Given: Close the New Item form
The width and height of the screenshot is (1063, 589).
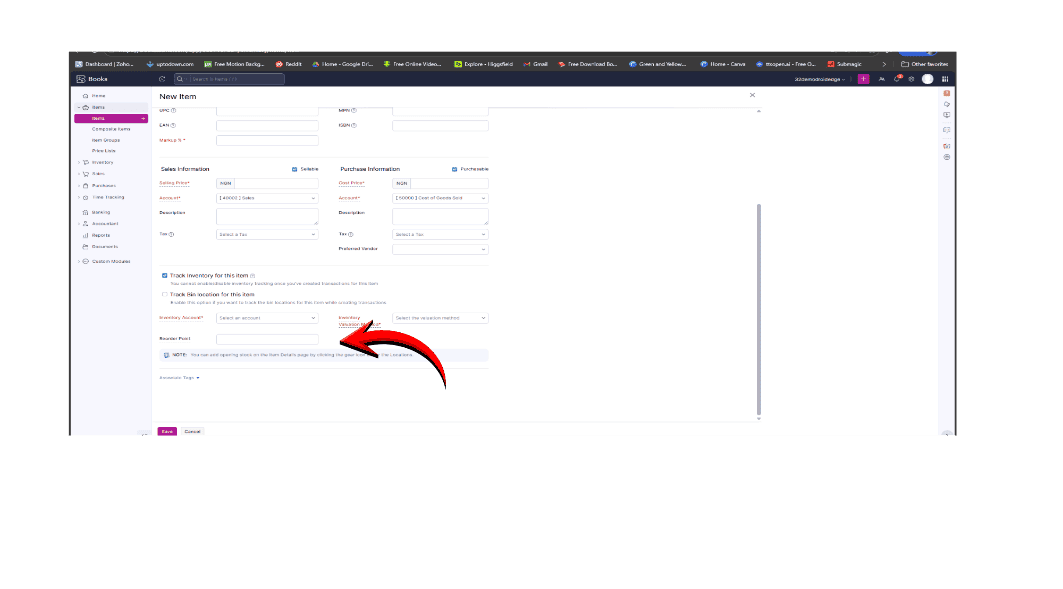Looking at the screenshot, I should (x=752, y=95).
